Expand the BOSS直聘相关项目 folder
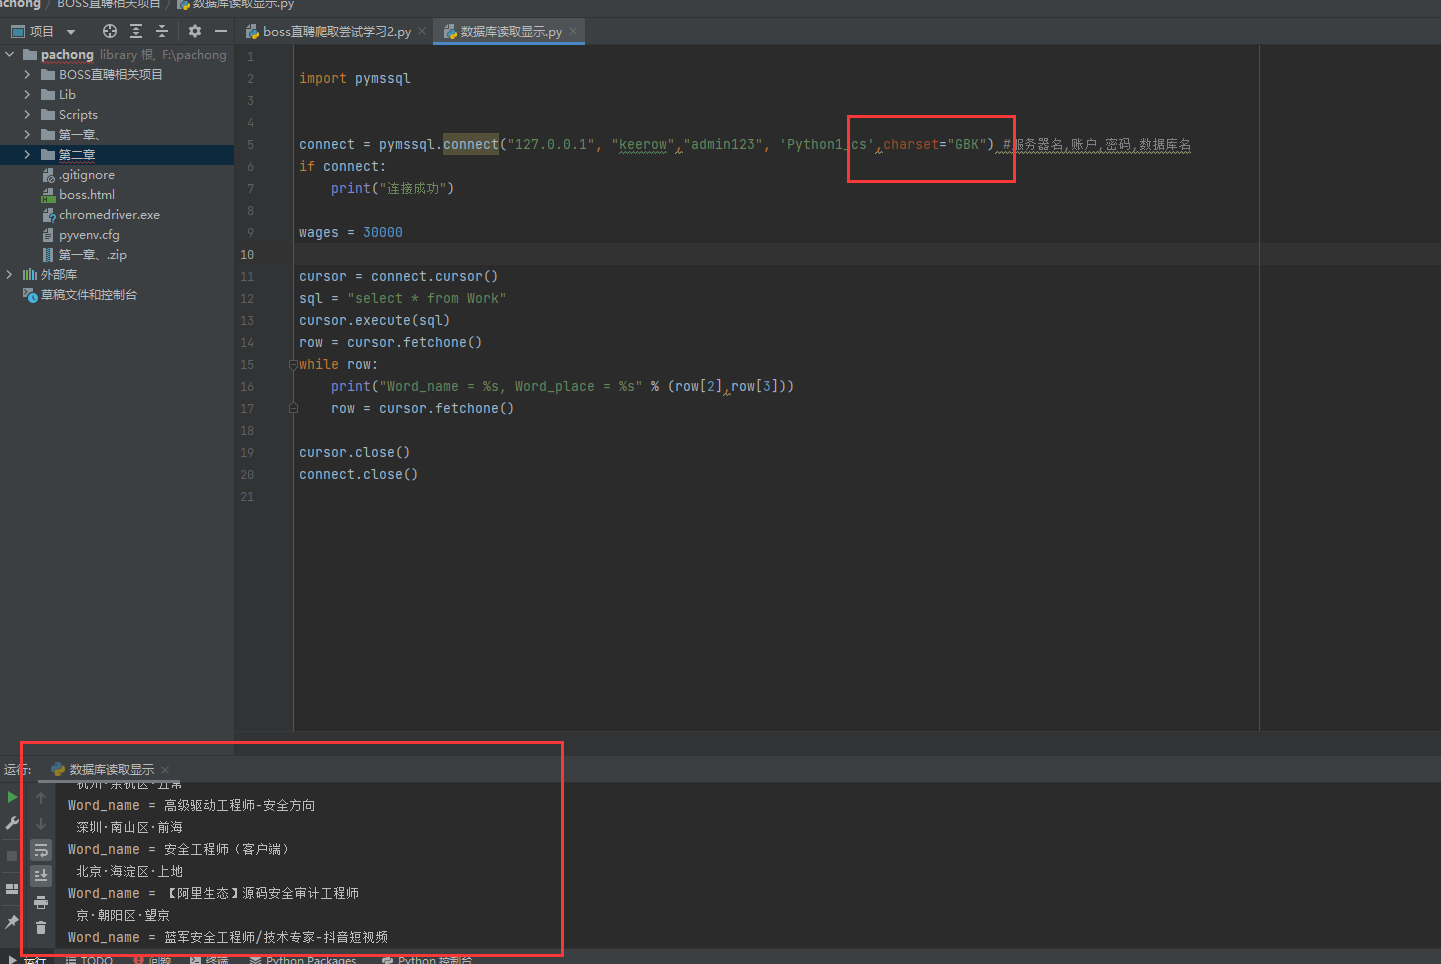 (x=27, y=75)
